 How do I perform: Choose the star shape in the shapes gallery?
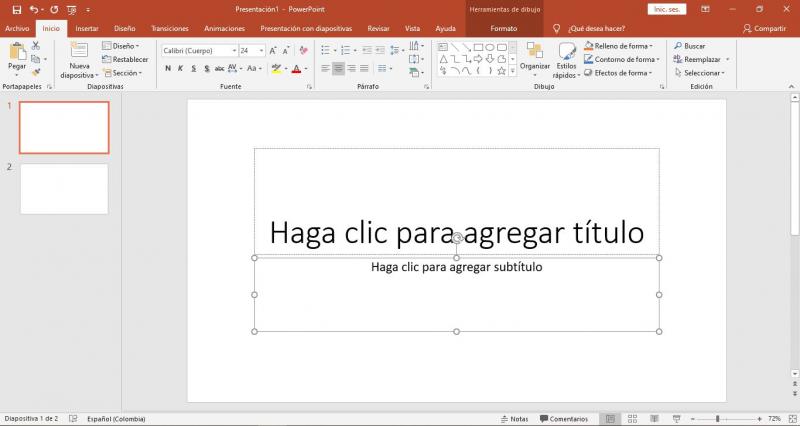click(502, 71)
